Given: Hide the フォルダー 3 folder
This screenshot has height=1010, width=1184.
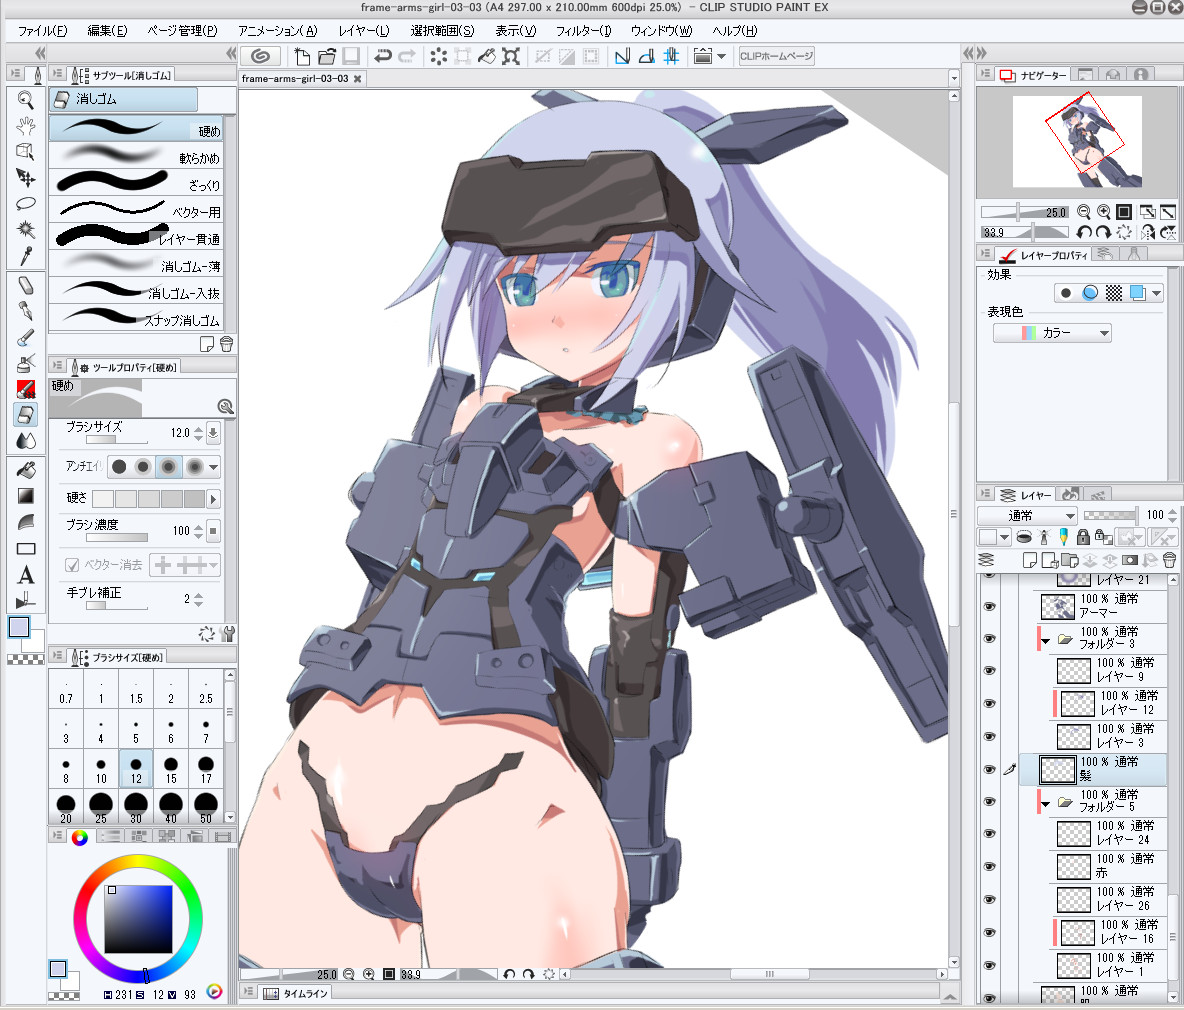Looking at the screenshot, I should point(989,638).
